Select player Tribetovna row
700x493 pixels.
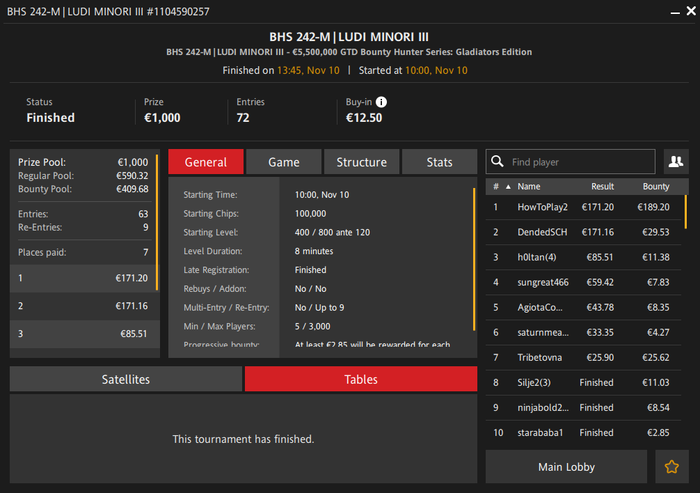point(583,357)
